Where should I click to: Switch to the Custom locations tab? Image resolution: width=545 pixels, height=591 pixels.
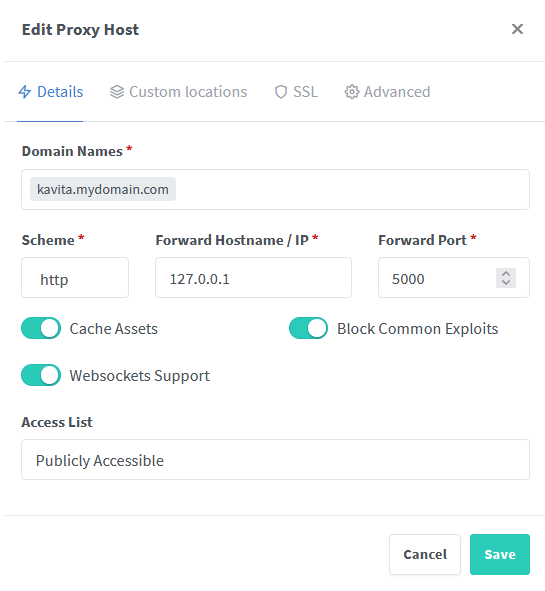pos(178,92)
